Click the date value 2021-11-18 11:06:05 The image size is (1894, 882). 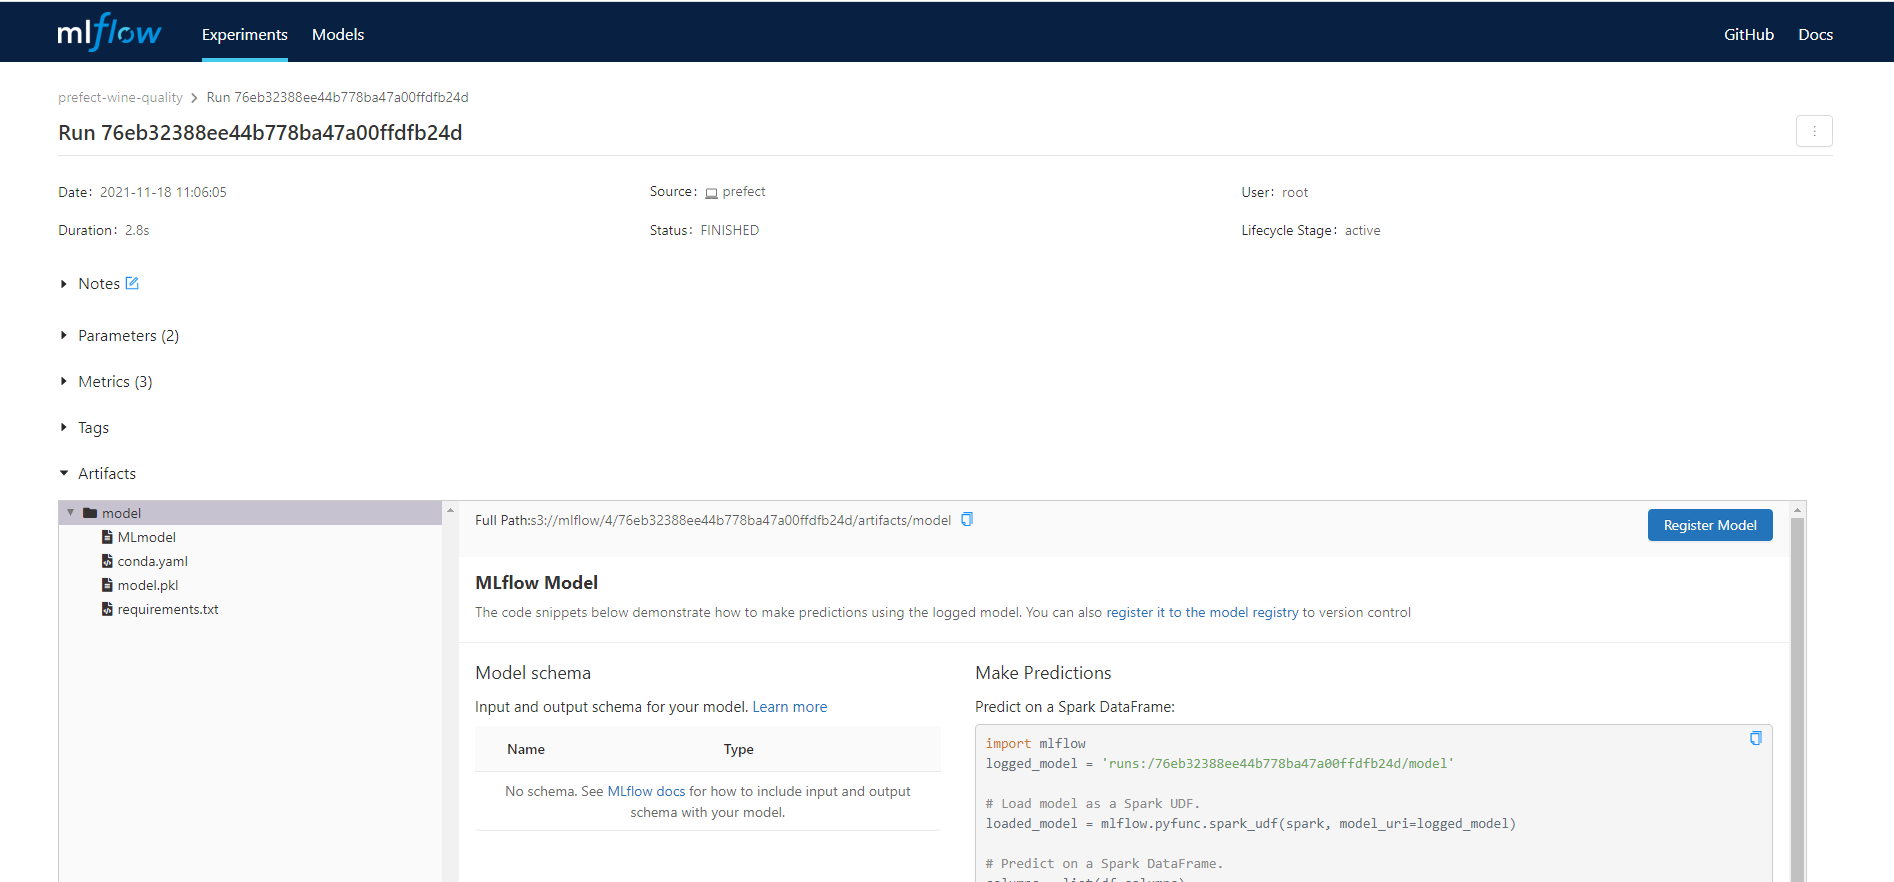(163, 192)
